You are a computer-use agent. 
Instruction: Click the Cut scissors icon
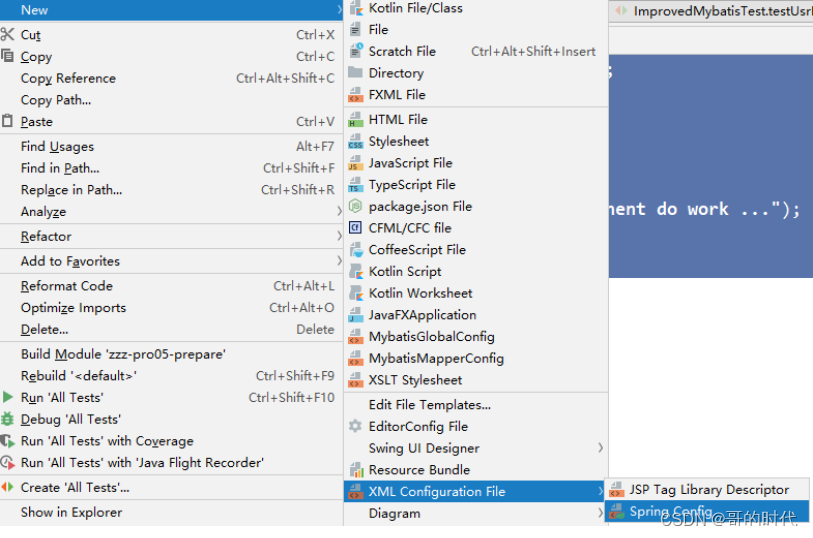point(7,35)
